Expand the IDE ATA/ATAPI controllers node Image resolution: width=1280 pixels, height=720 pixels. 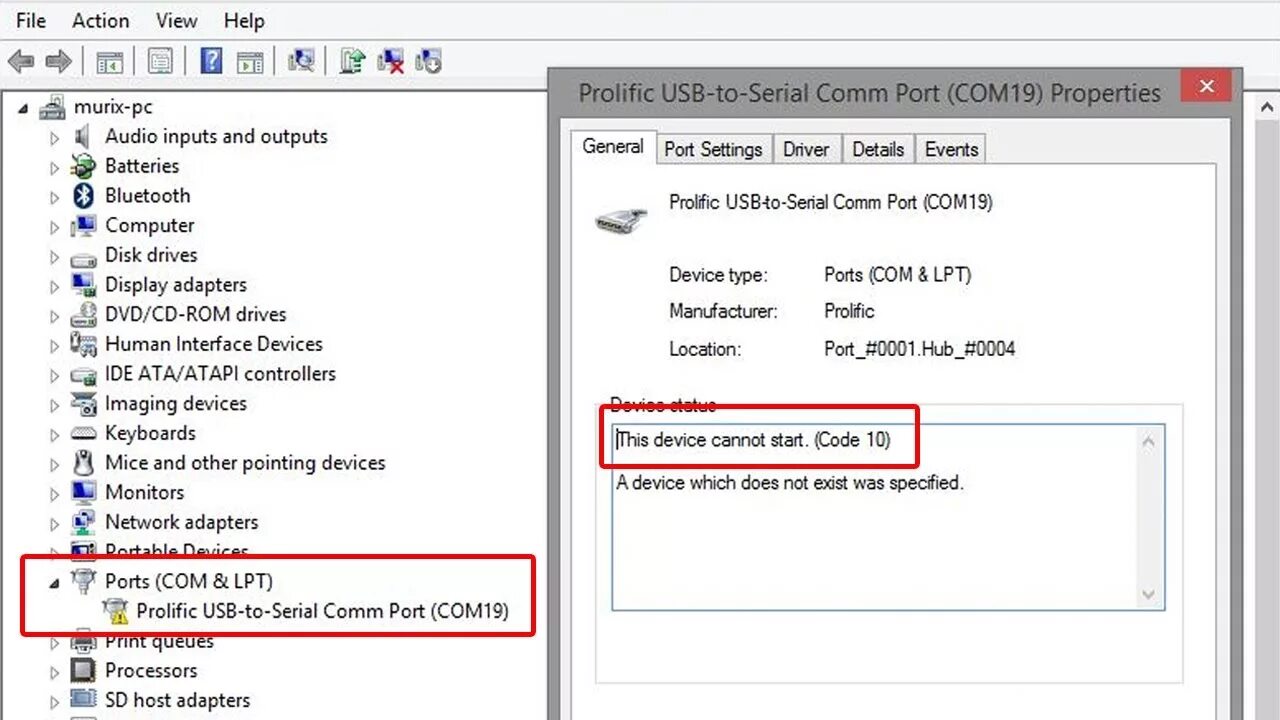click(55, 376)
